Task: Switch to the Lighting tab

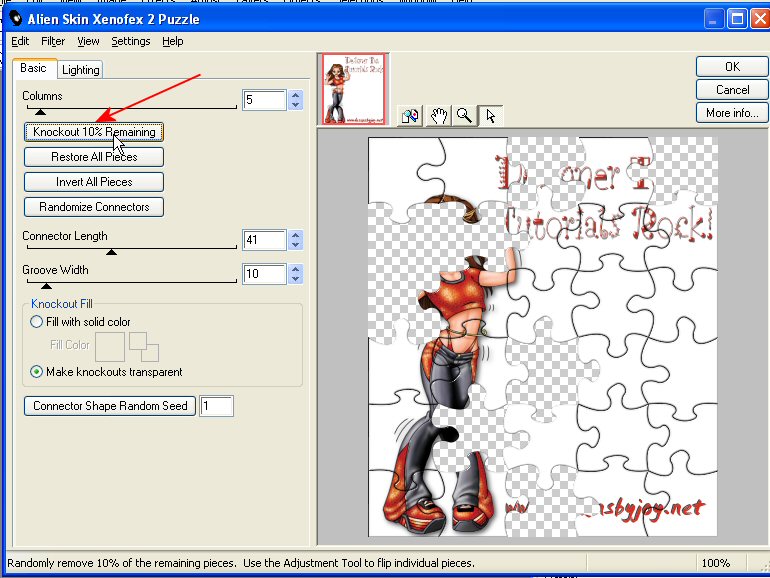Action: click(x=81, y=70)
